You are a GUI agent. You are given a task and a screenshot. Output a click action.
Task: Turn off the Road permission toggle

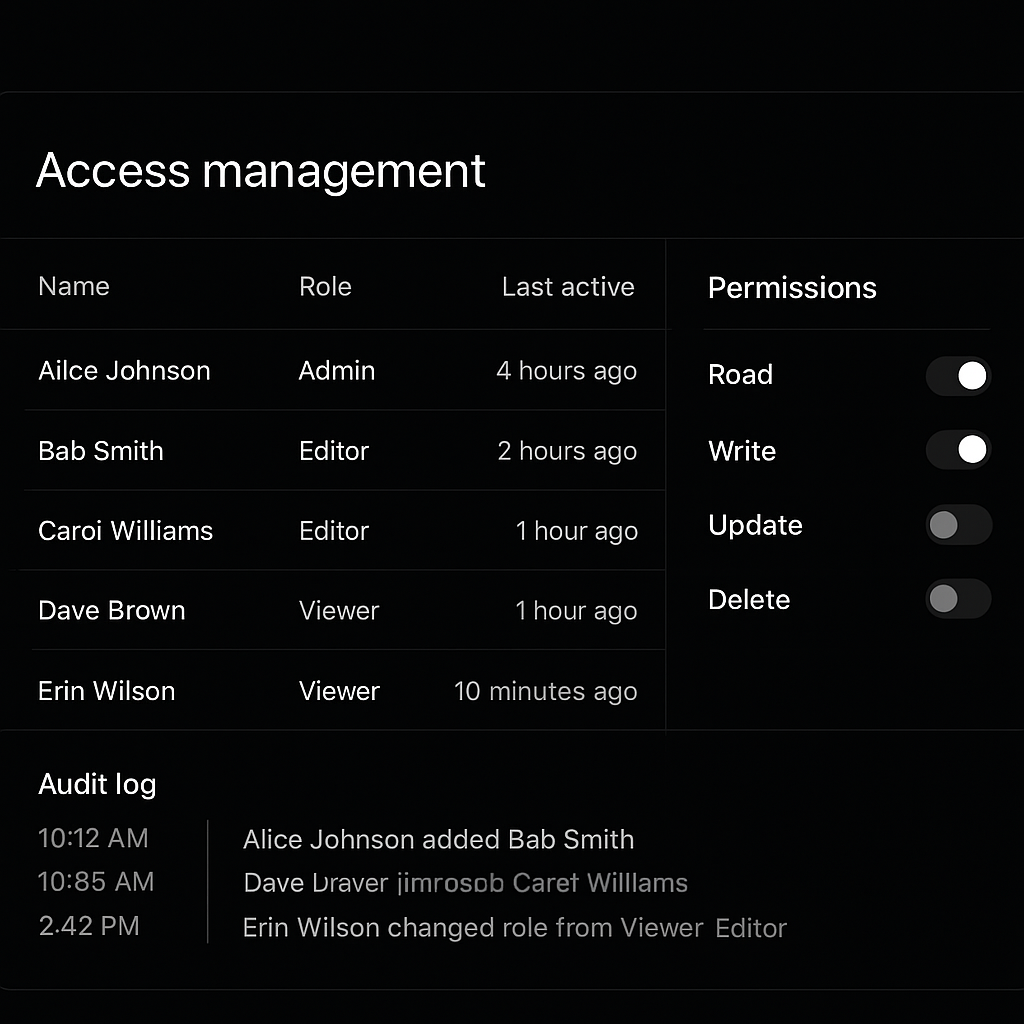(958, 376)
